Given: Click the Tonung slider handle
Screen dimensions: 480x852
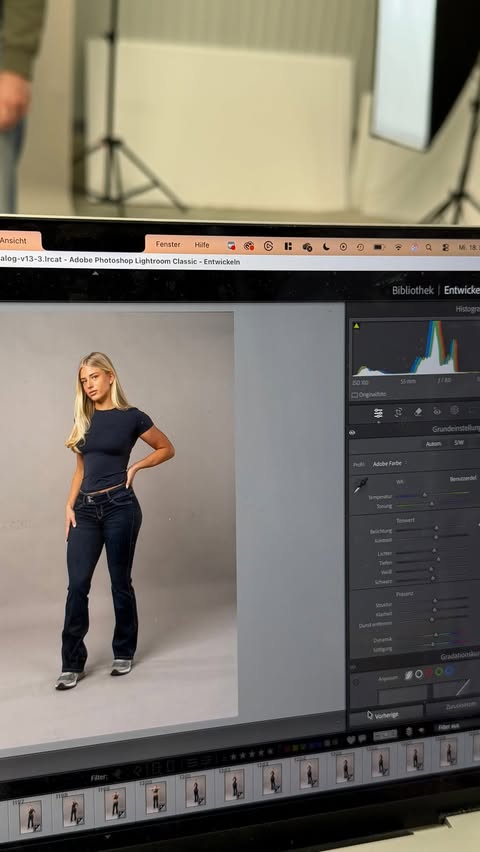Looking at the screenshot, I should [432, 504].
